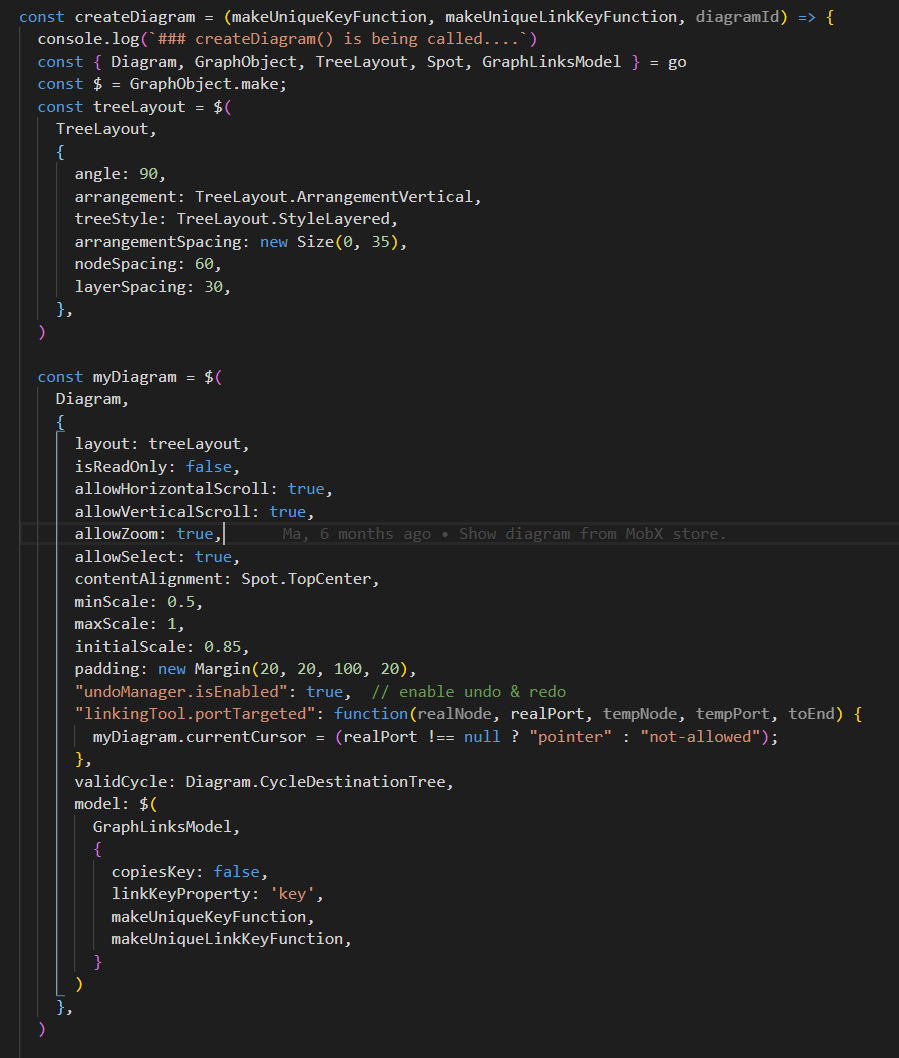Screen dimensions: 899x1058
Task: Click the "pointer" string literal
Action: coord(570,737)
